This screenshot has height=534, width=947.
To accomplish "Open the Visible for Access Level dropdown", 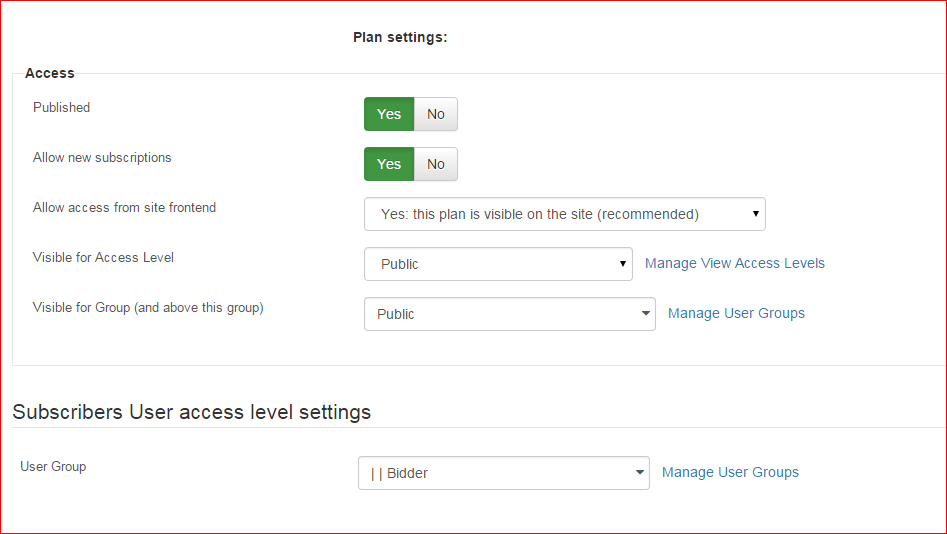I will click(x=498, y=264).
